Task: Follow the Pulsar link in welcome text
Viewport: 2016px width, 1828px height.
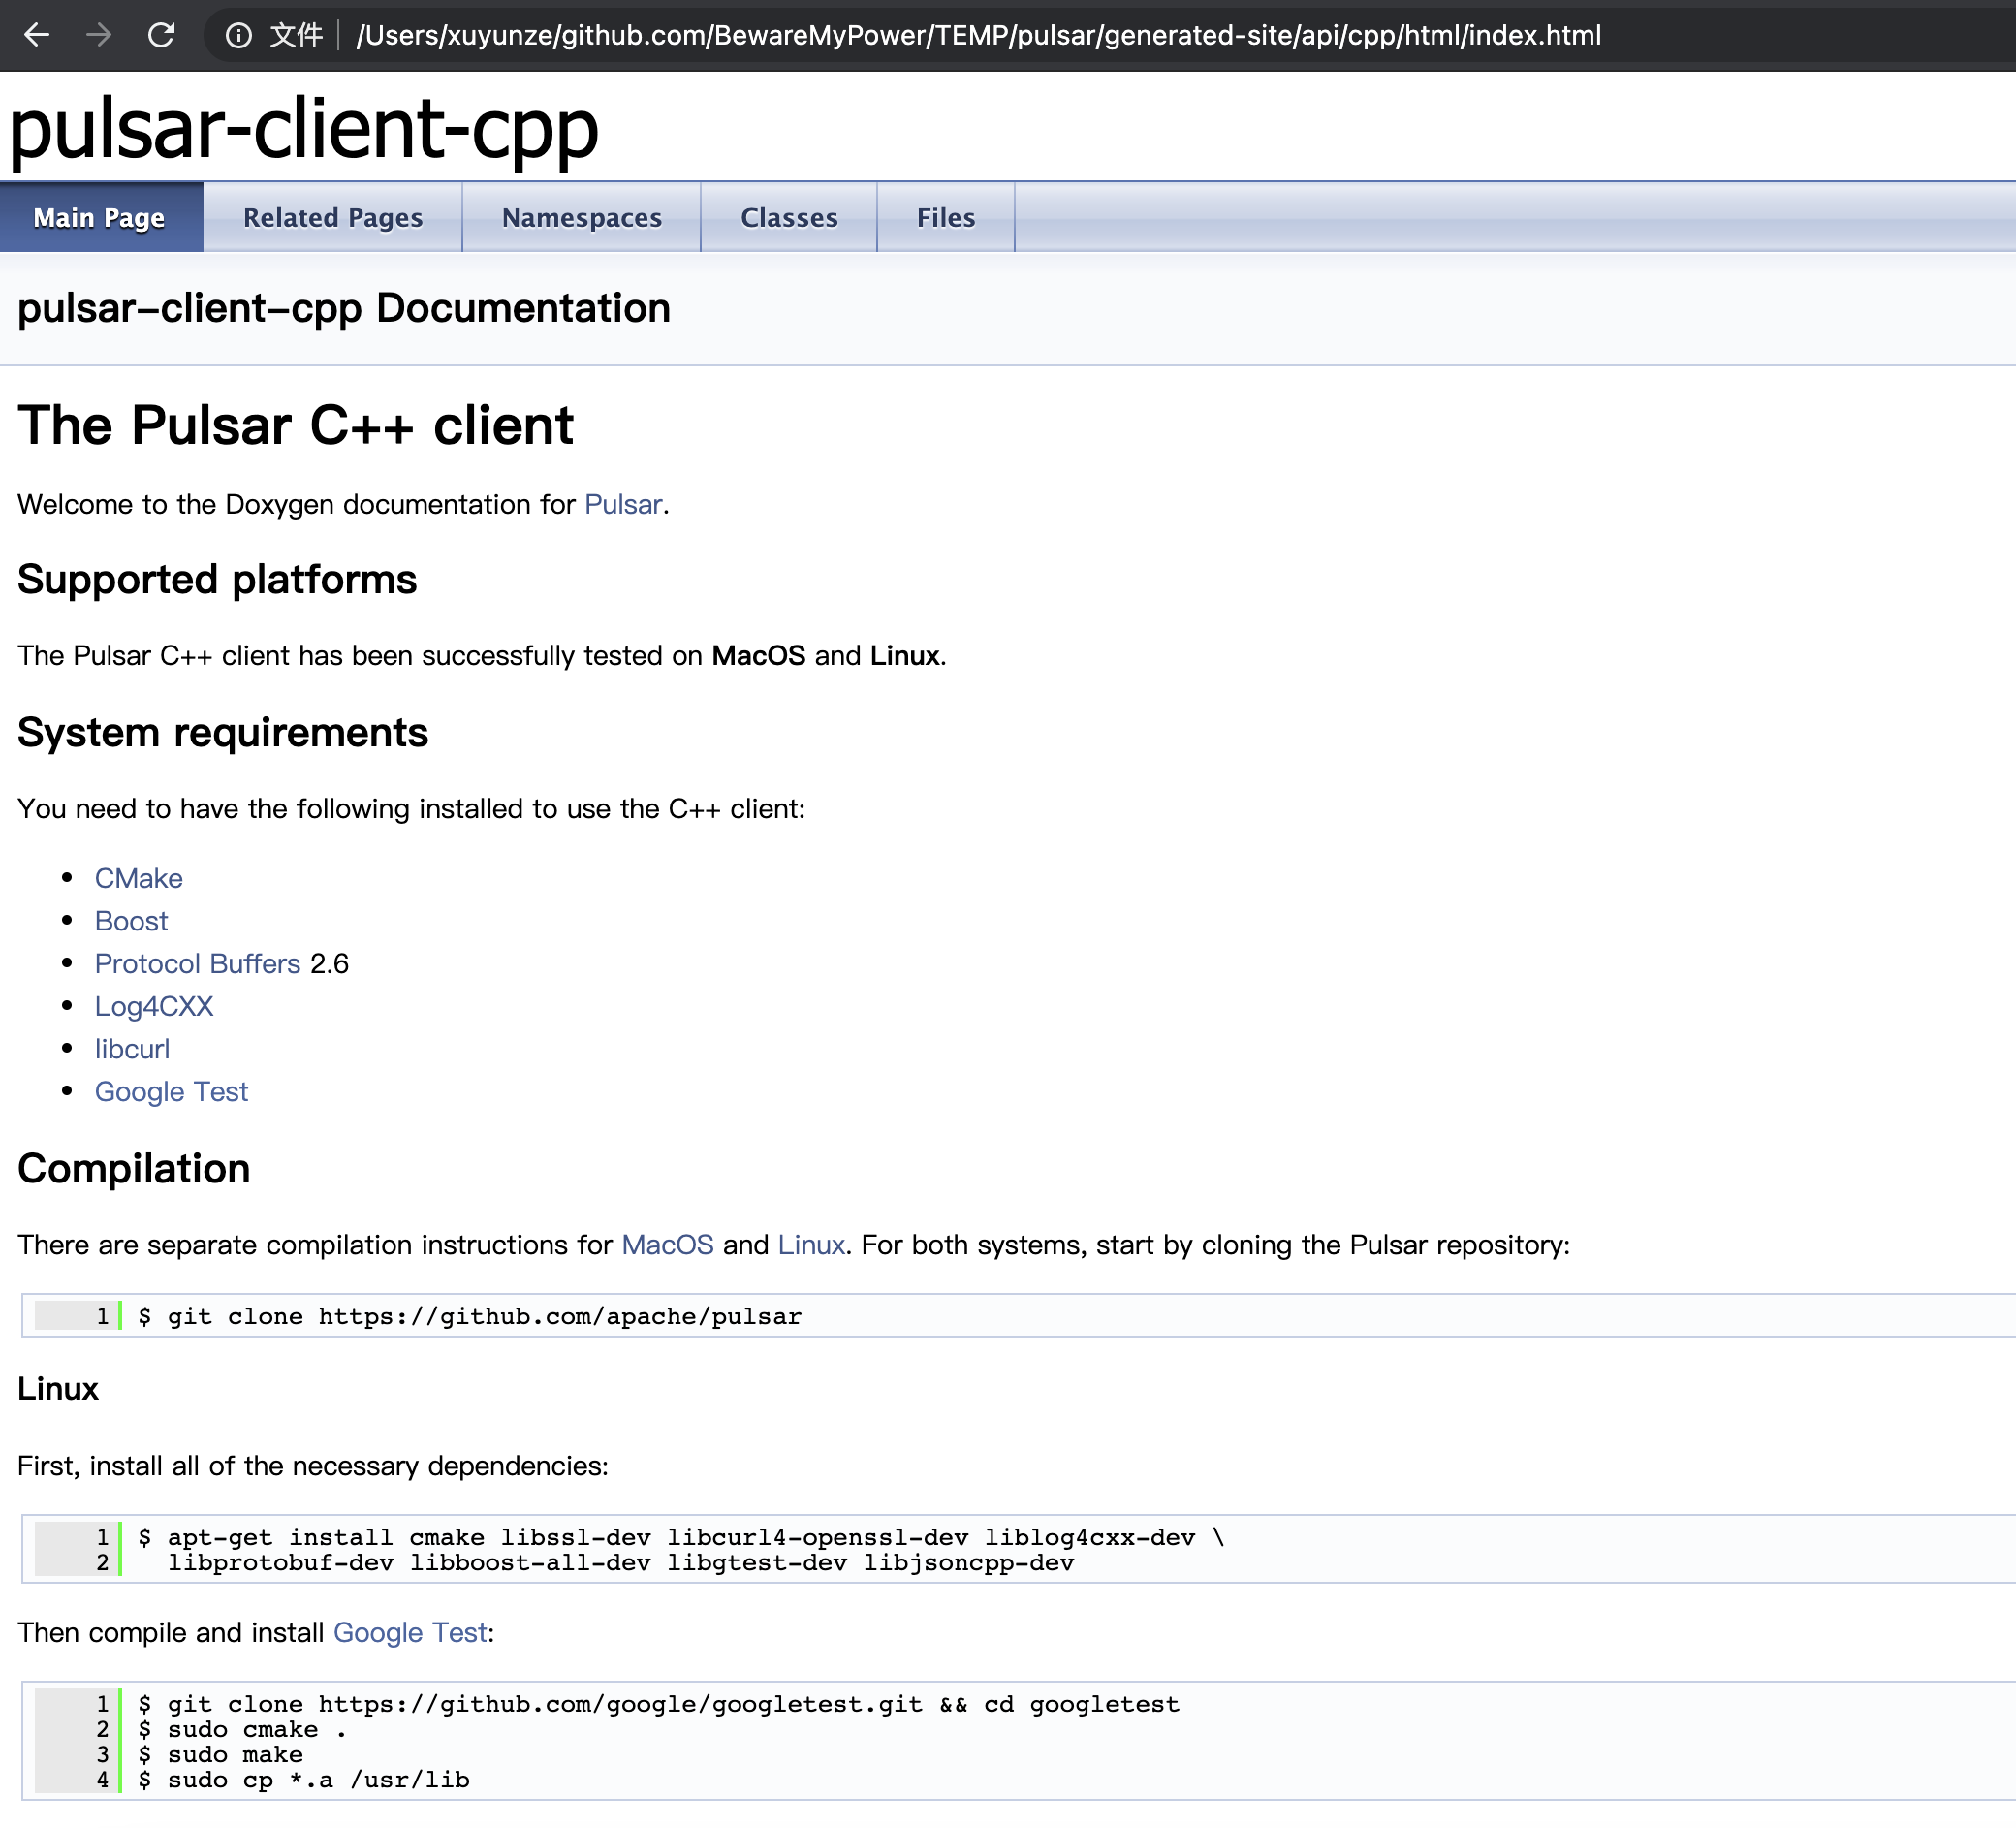Action: click(622, 504)
